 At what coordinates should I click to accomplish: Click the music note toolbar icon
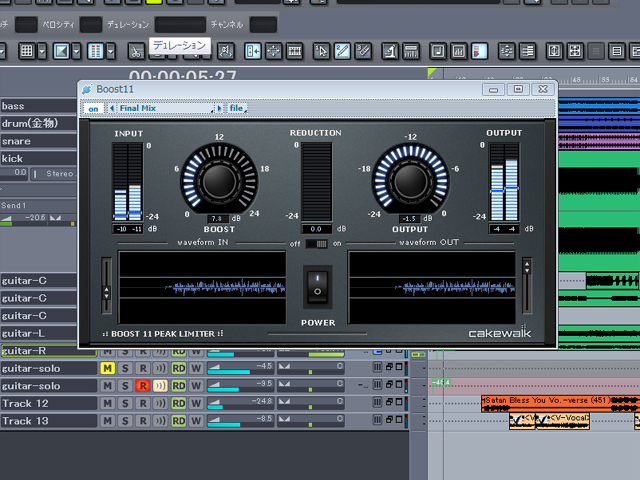tap(438, 51)
